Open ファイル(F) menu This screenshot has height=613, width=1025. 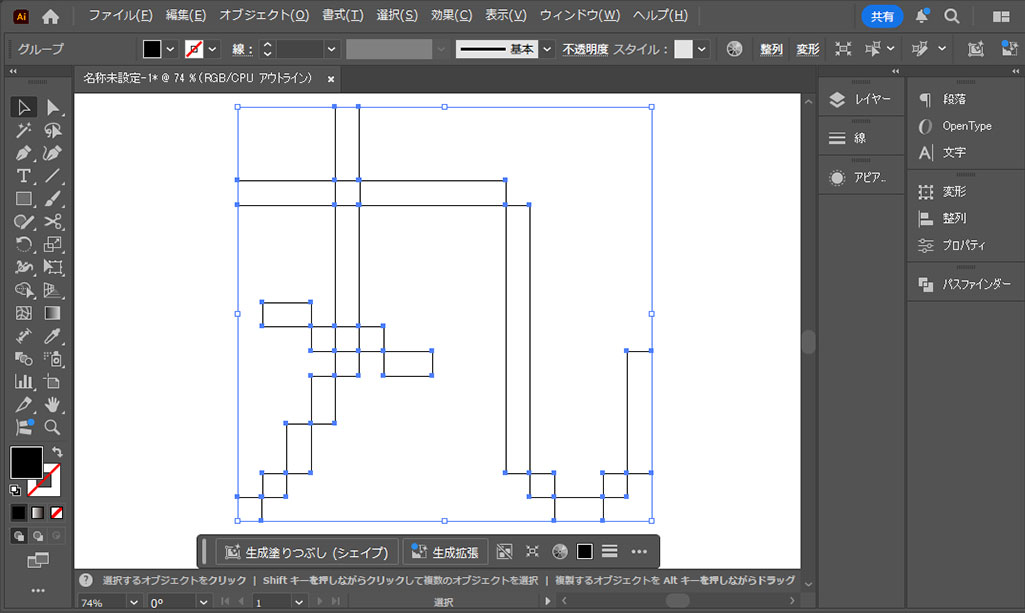[x=120, y=15]
